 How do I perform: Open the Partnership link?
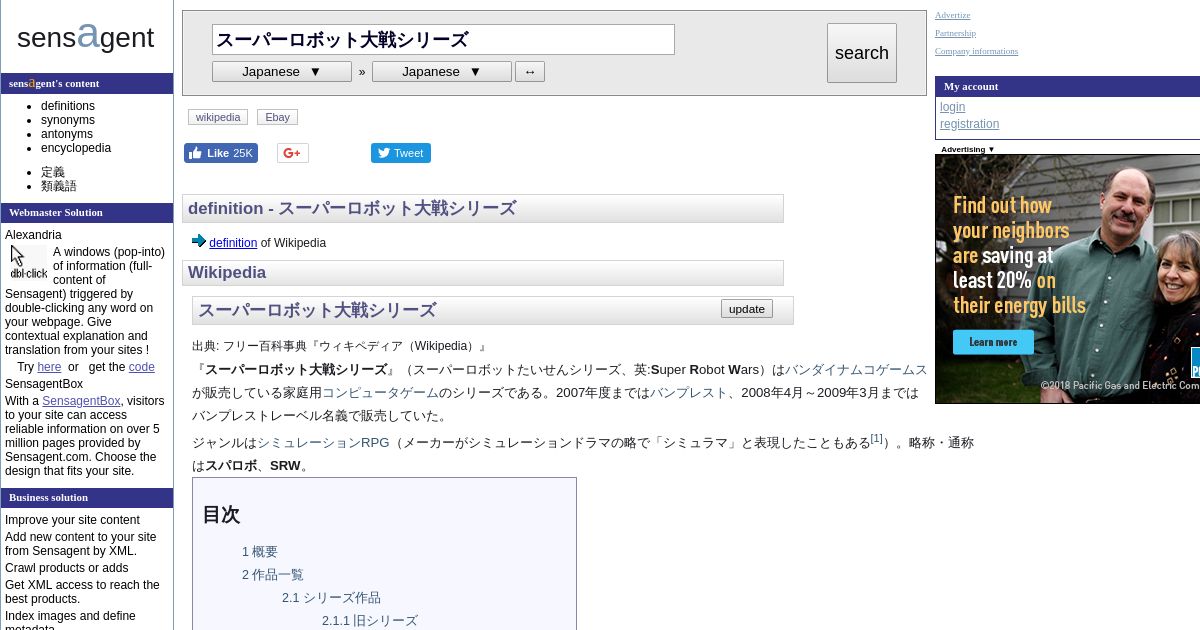point(955,33)
